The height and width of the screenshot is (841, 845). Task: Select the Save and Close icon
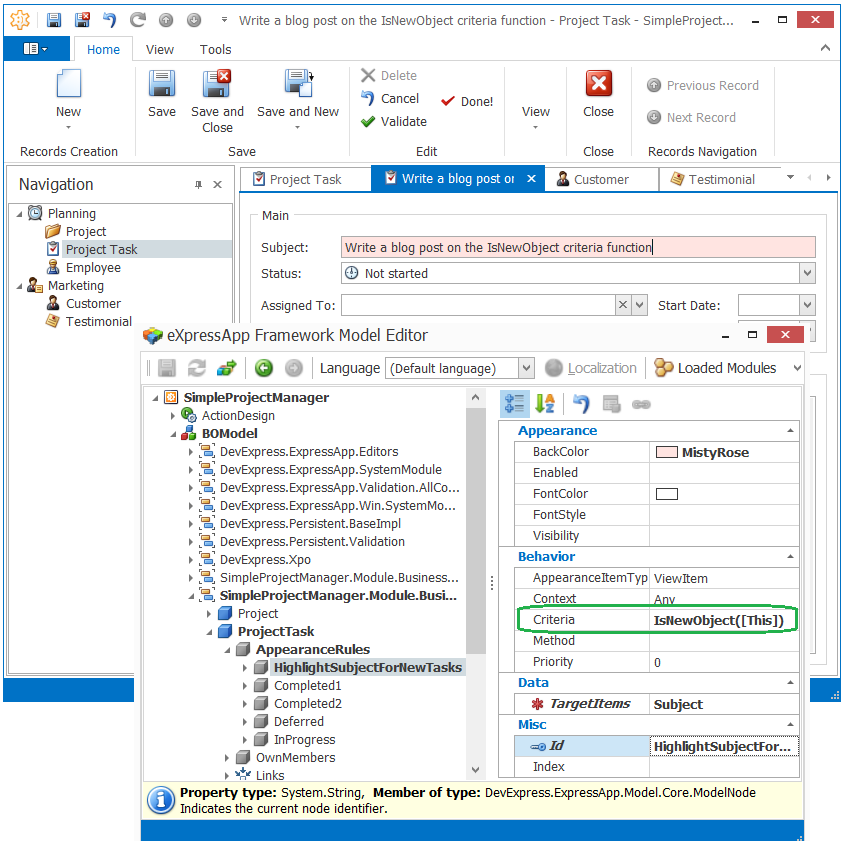click(x=217, y=88)
